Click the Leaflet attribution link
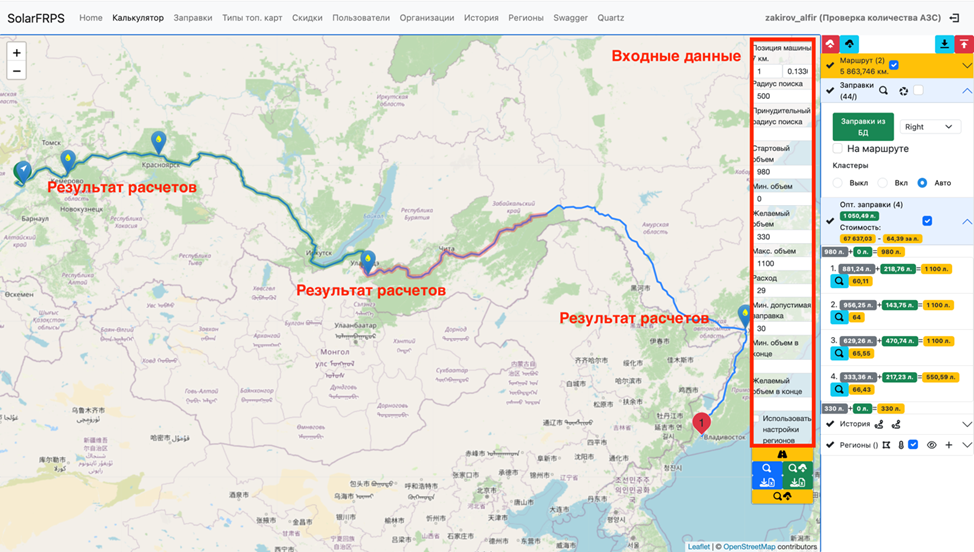Viewport: 974px width, 552px height. 698,546
